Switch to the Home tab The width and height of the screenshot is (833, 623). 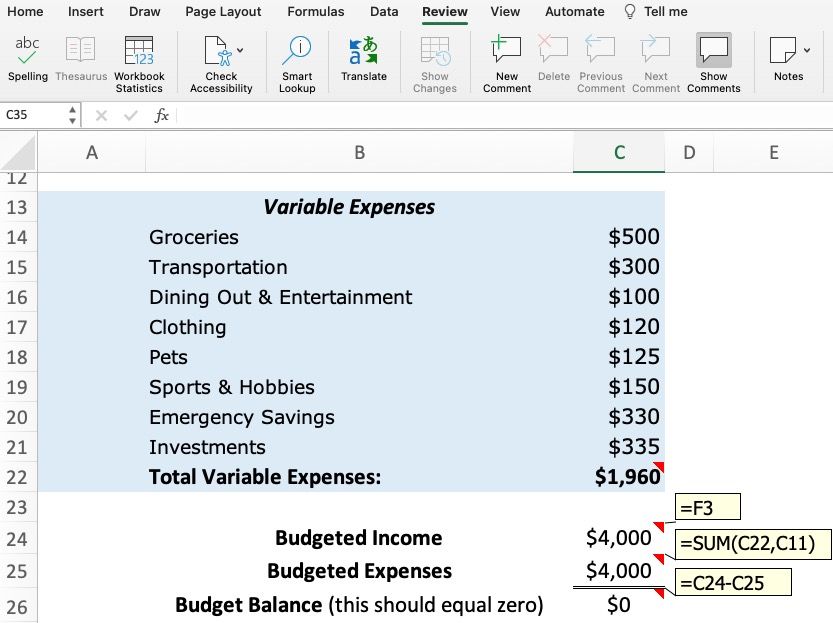coord(25,12)
